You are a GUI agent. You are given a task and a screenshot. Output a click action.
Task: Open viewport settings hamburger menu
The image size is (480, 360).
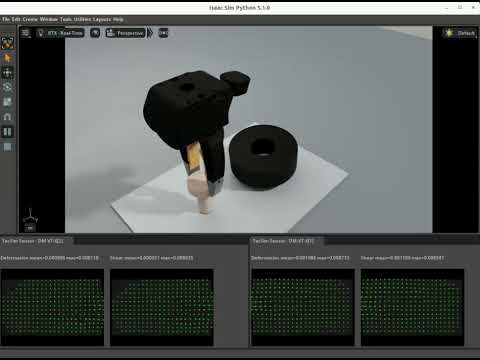[26, 33]
